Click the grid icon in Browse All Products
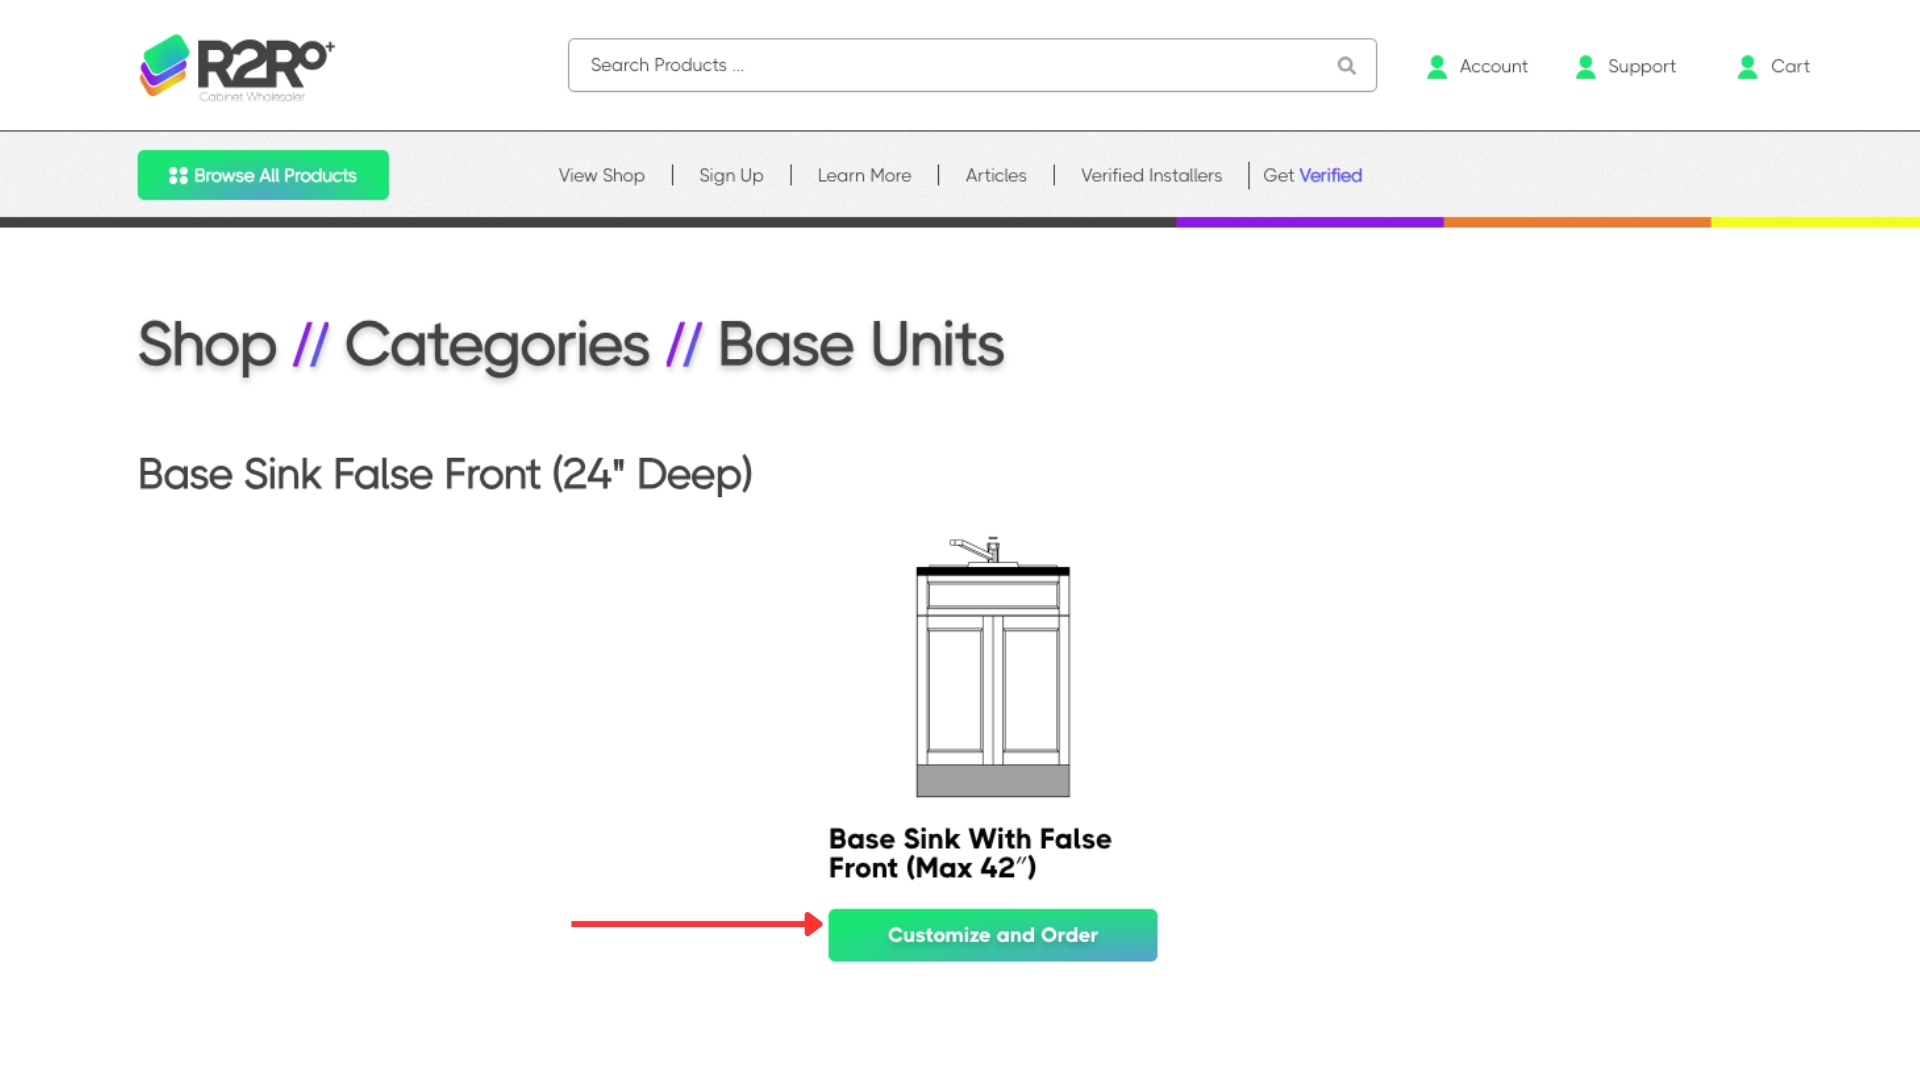Viewport: 1920px width, 1080px height. tap(178, 176)
